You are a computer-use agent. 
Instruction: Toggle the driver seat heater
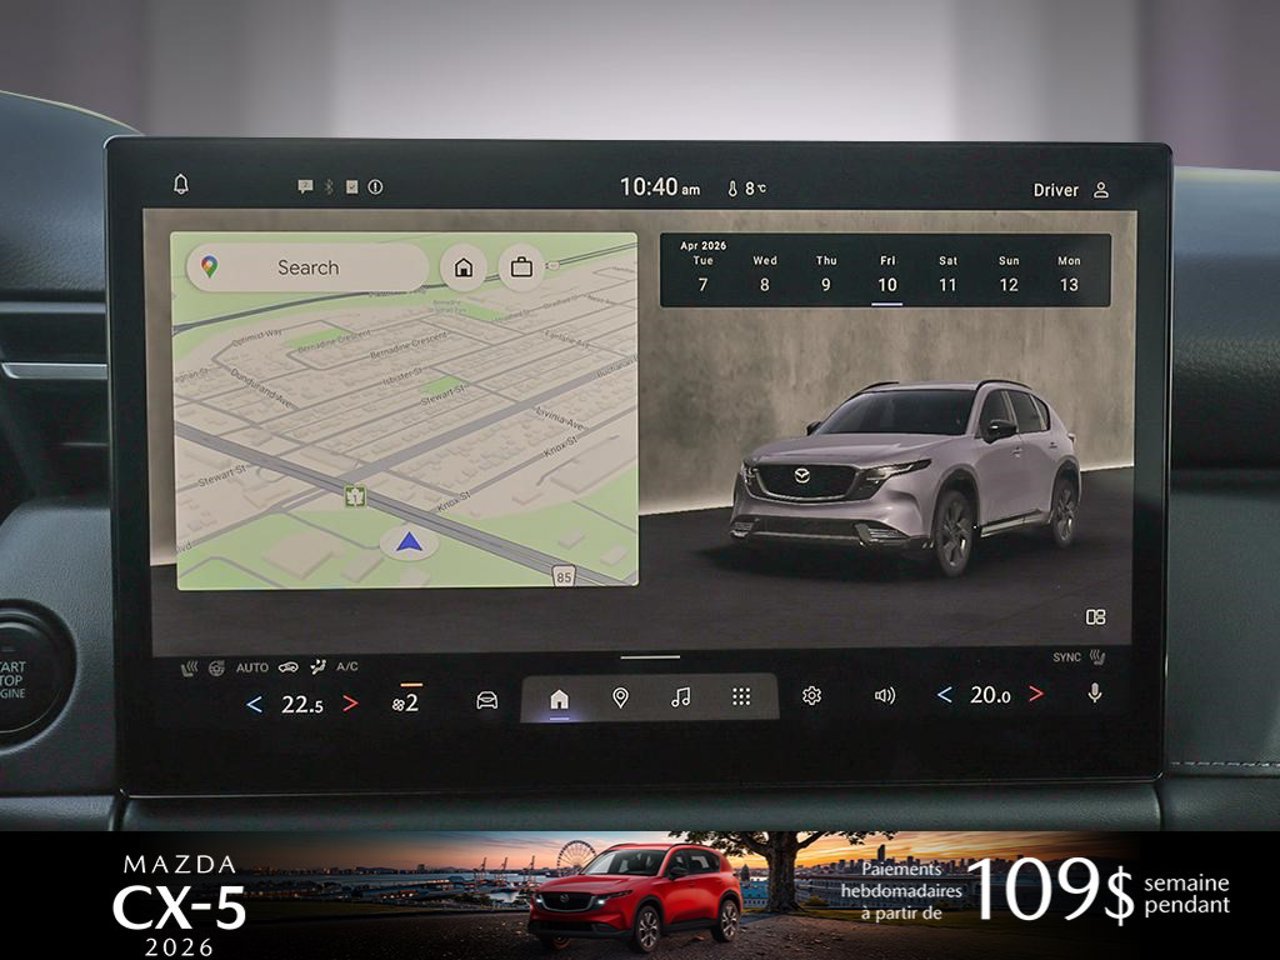click(189, 668)
